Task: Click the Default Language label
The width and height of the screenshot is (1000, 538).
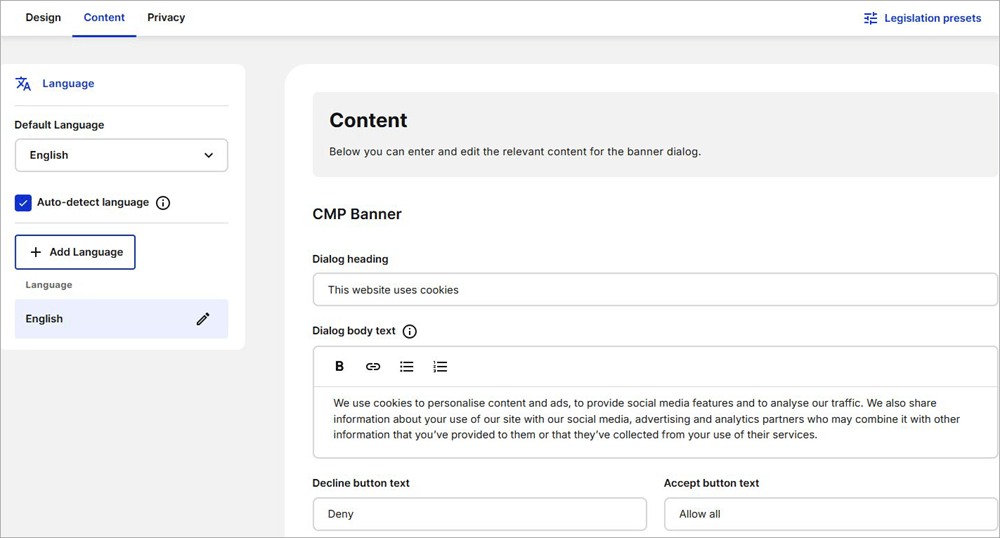Action: tap(59, 125)
